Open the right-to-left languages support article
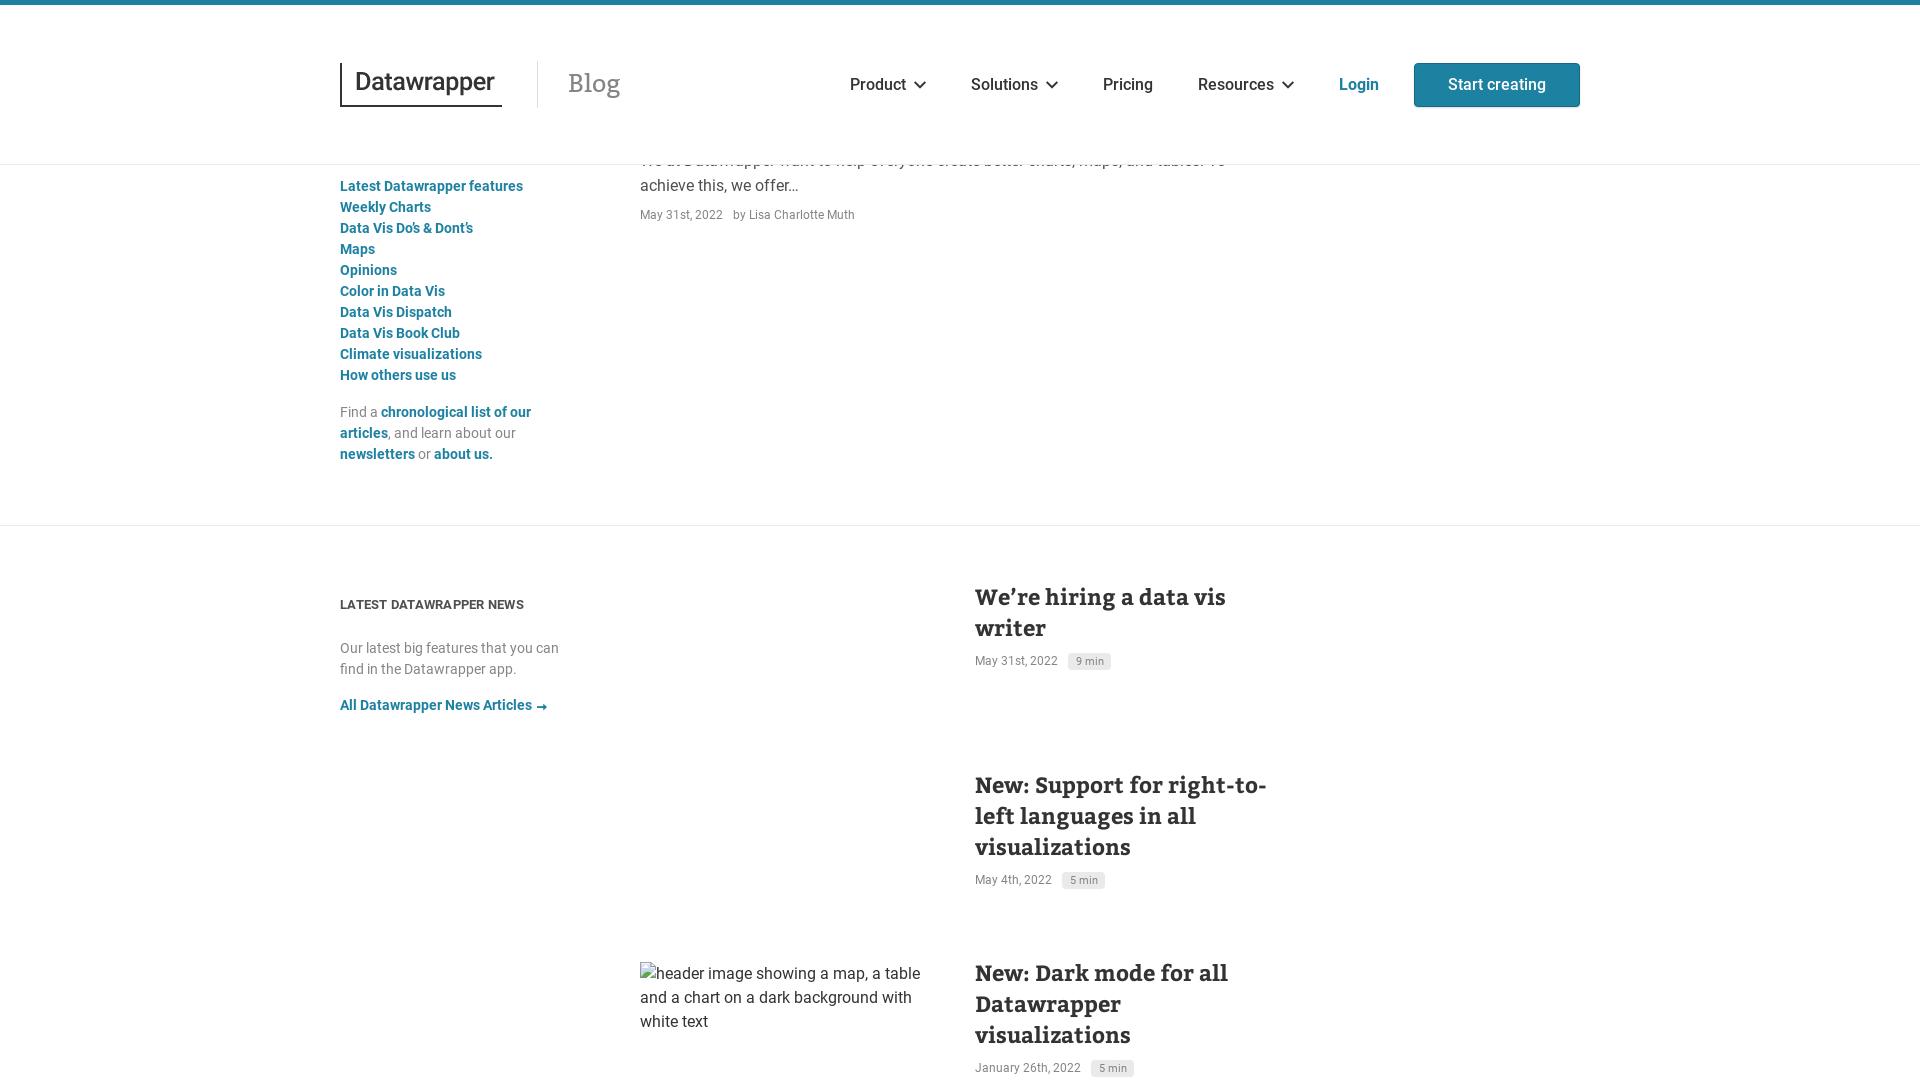This screenshot has height=1080, width=1920. 1120,816
